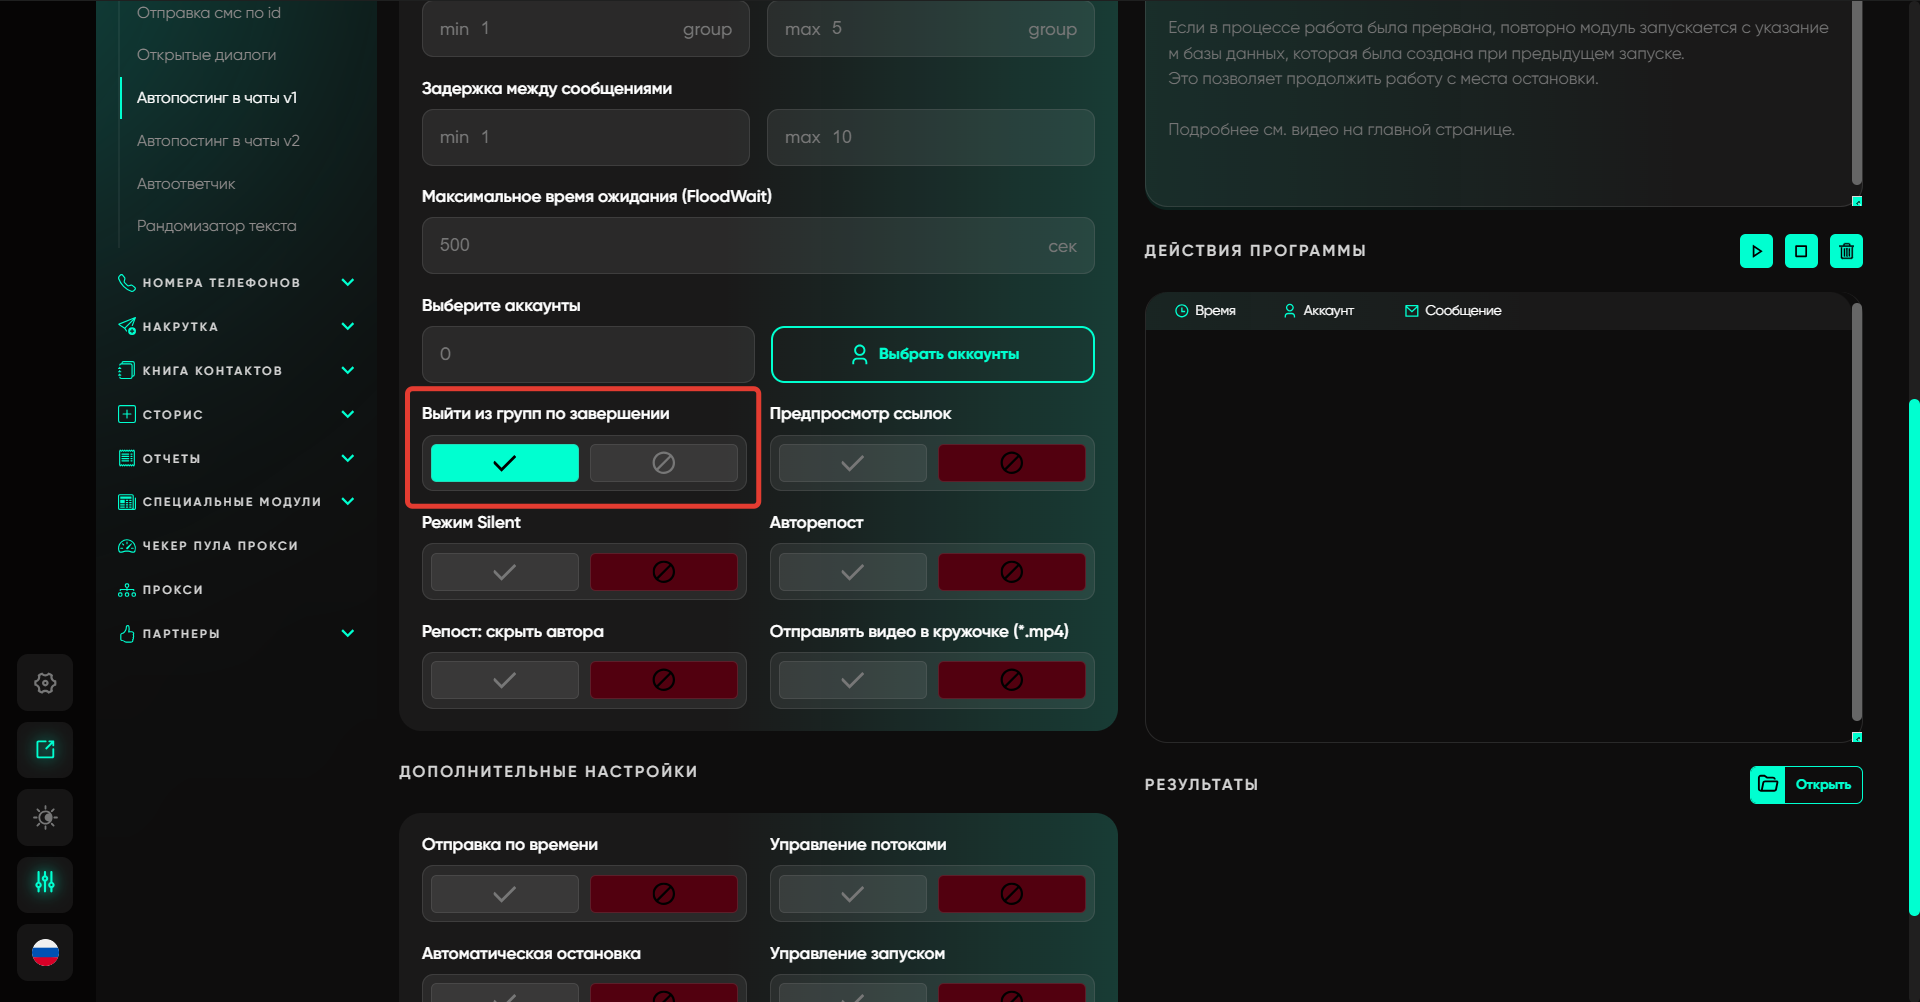Disable Выйти из групп по завершении

663,463
